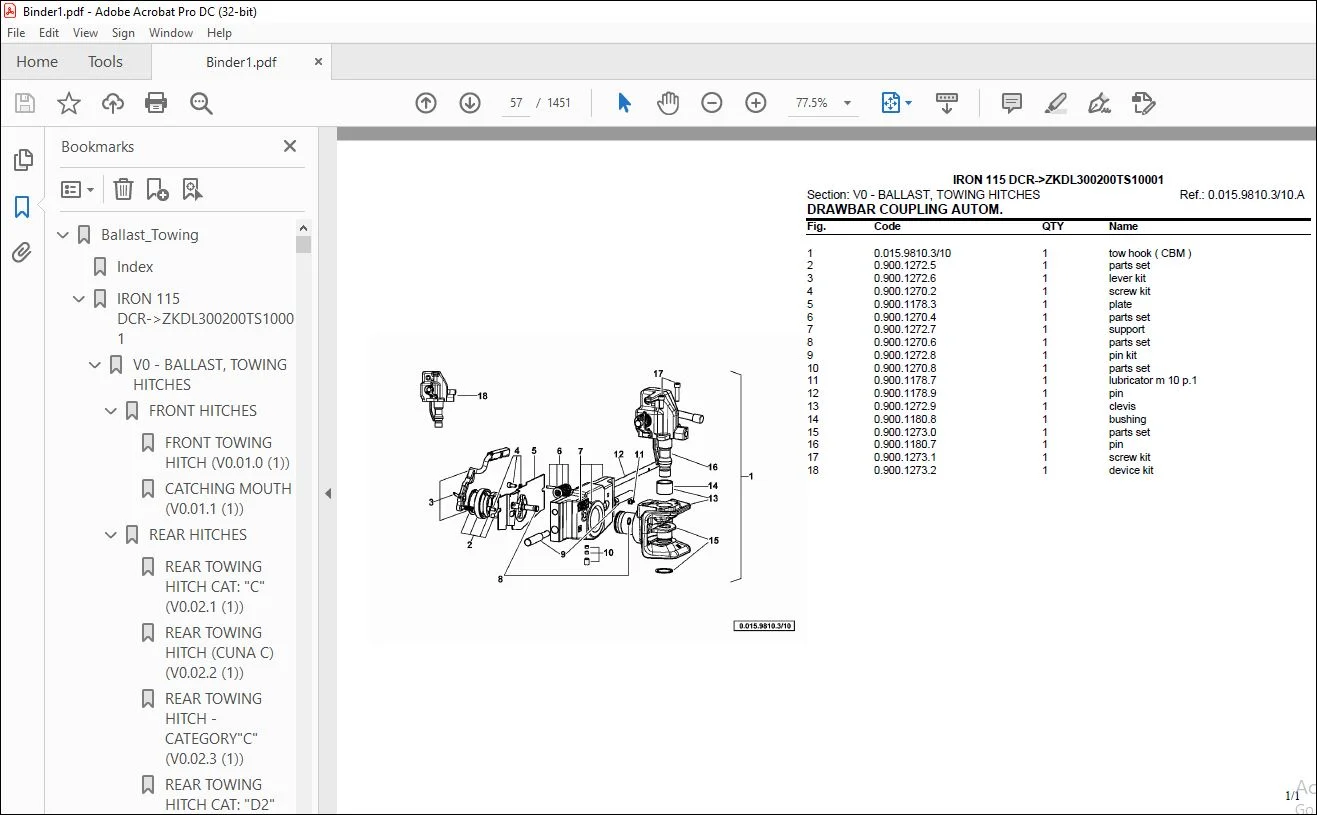Click the 'clevis' part name

click(1122, 407)
